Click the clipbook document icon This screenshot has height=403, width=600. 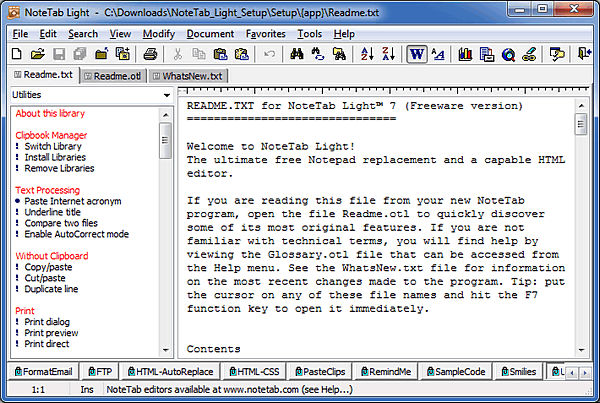[486, 54]
